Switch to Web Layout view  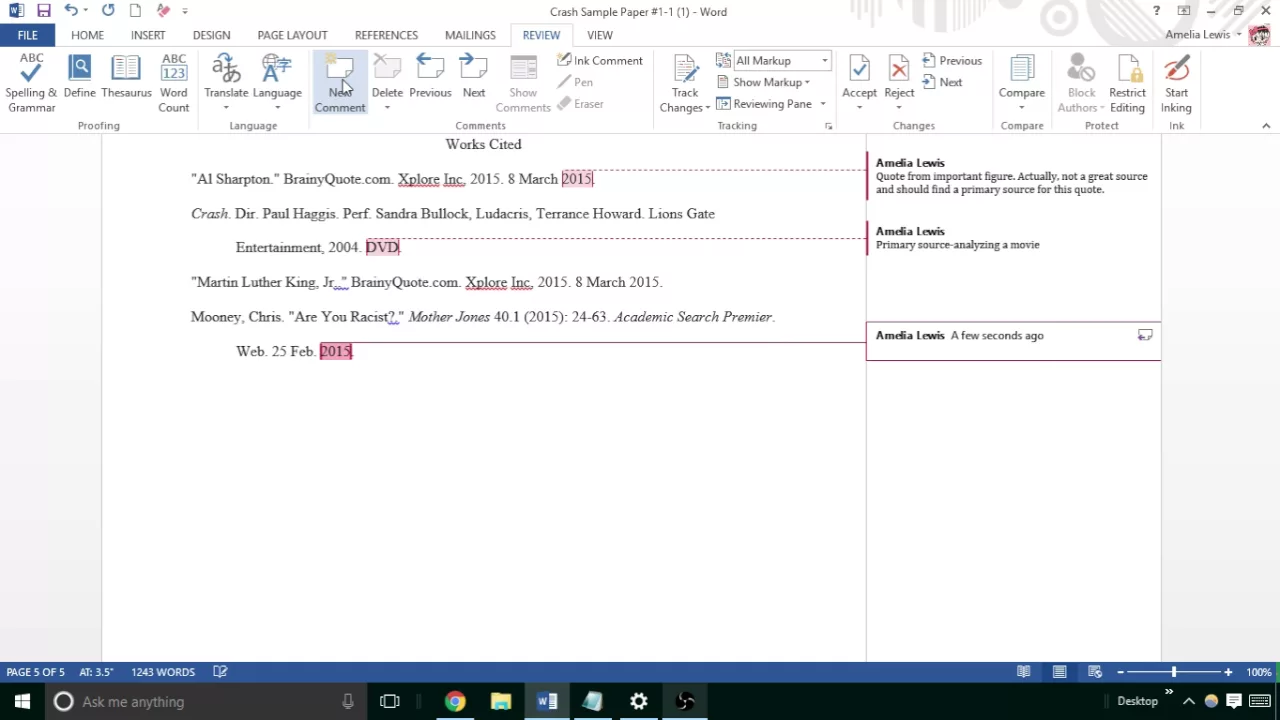click(x=1095, y=672)
